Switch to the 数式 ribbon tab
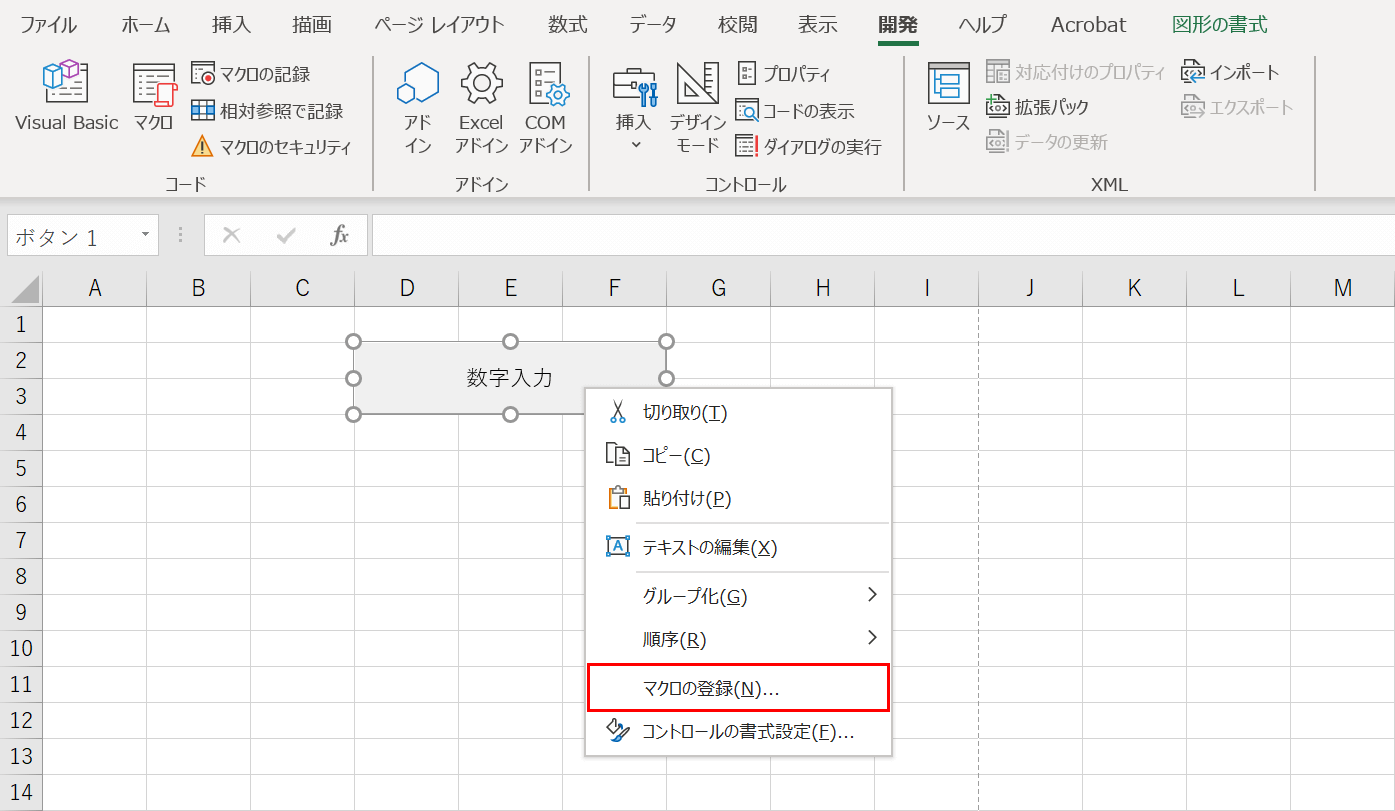Screen dimensions: 1395x811 pos(567,25)
